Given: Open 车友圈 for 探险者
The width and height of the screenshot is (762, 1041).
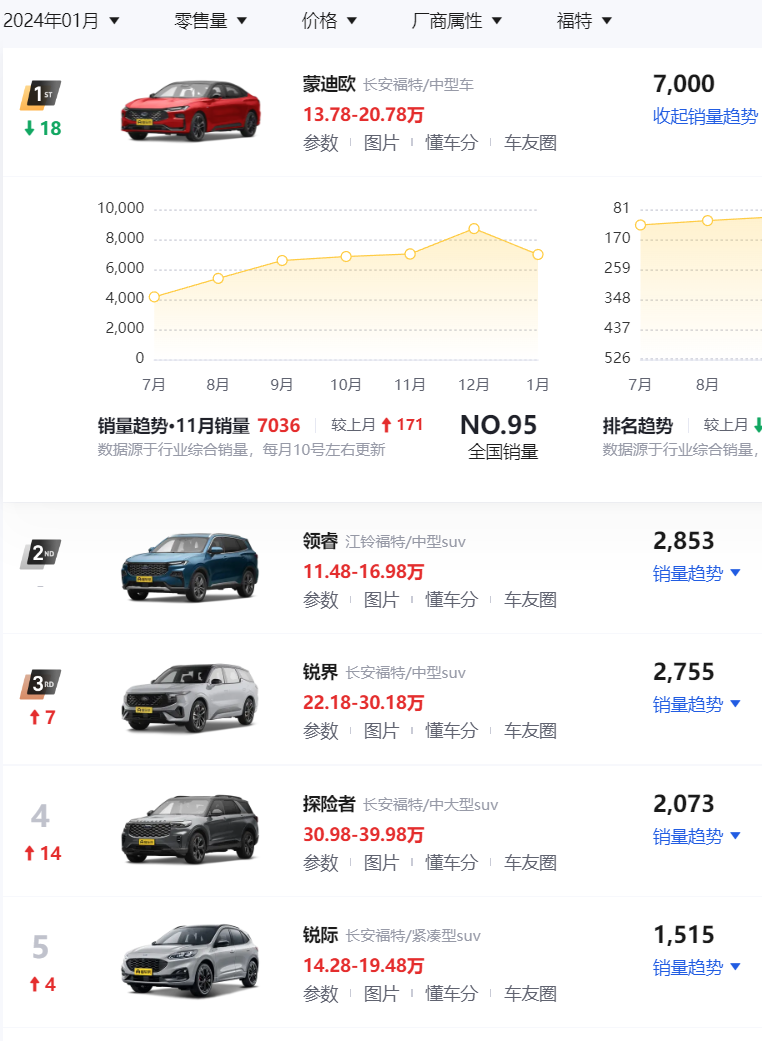Looking at the screenshot, I should pyautogui.click(x=530, y=862).
